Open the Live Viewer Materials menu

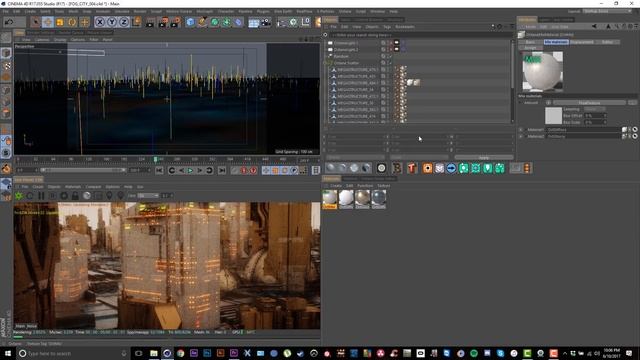pyautogui.click(x=73, y=187)
